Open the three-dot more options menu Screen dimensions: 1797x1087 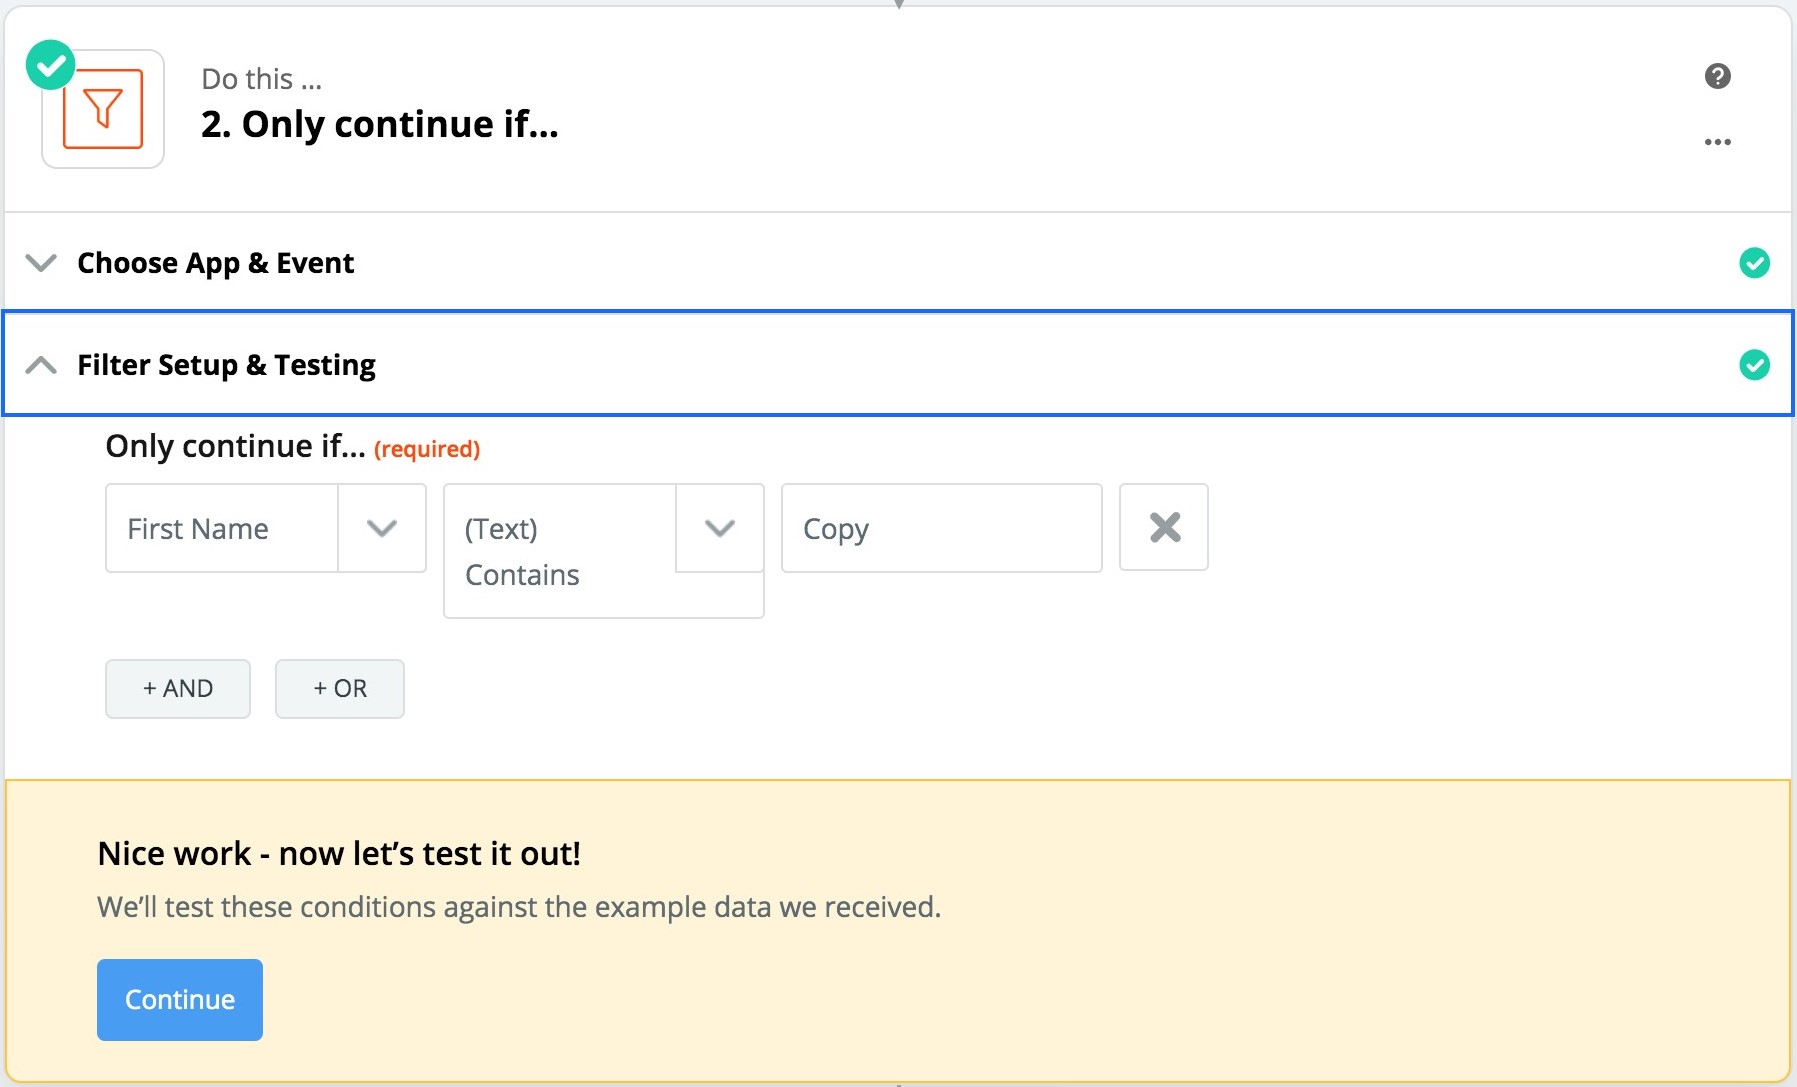click(1717, 142)
